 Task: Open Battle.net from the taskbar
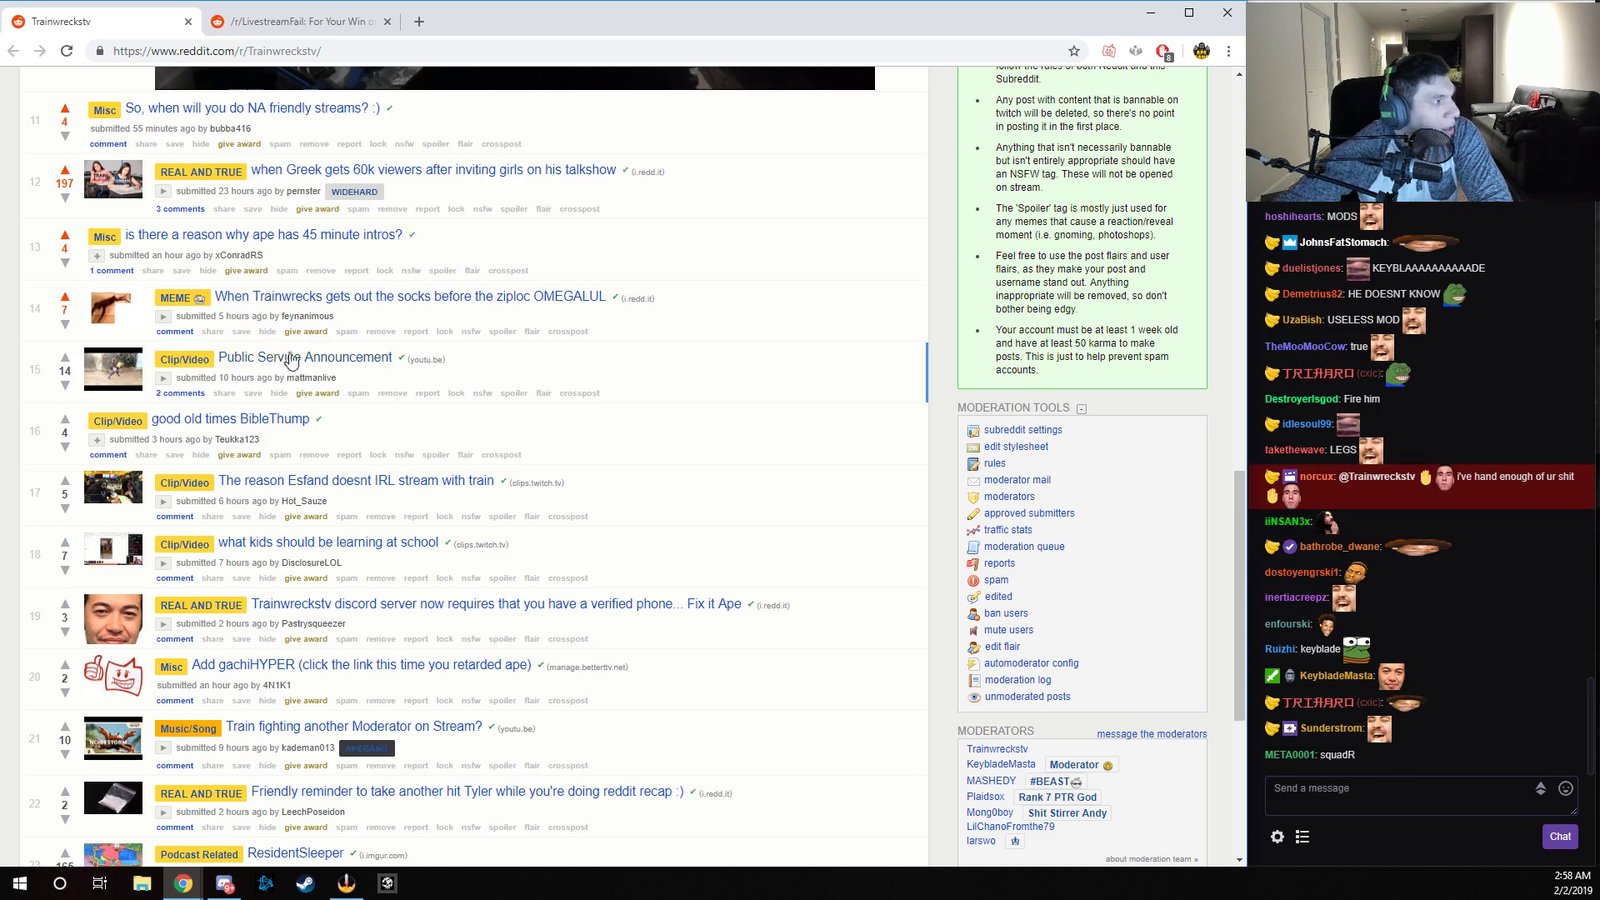pyautogui.click(x=265, y=883)
